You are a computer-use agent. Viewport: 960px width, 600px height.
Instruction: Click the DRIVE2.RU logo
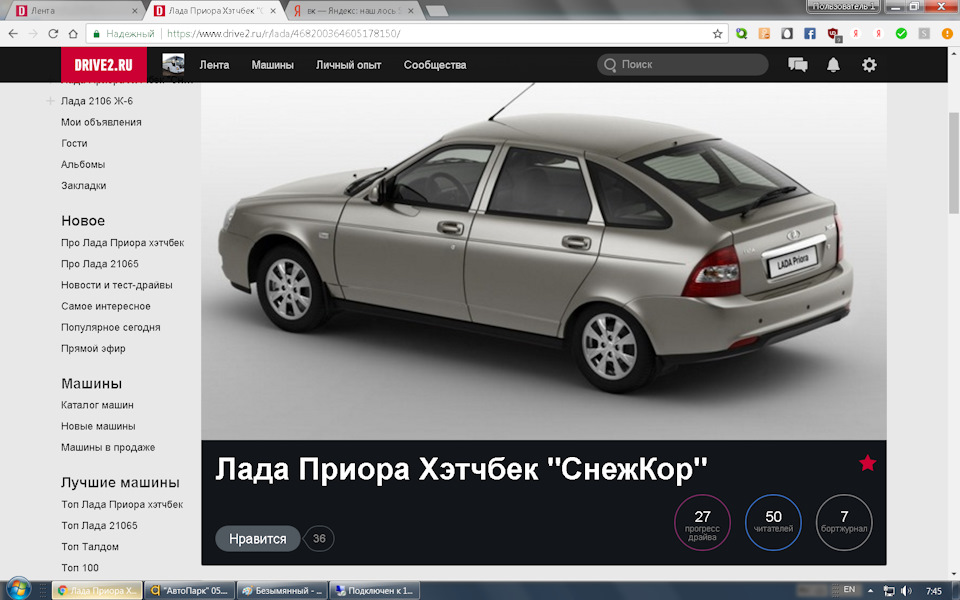pos(103,64)
